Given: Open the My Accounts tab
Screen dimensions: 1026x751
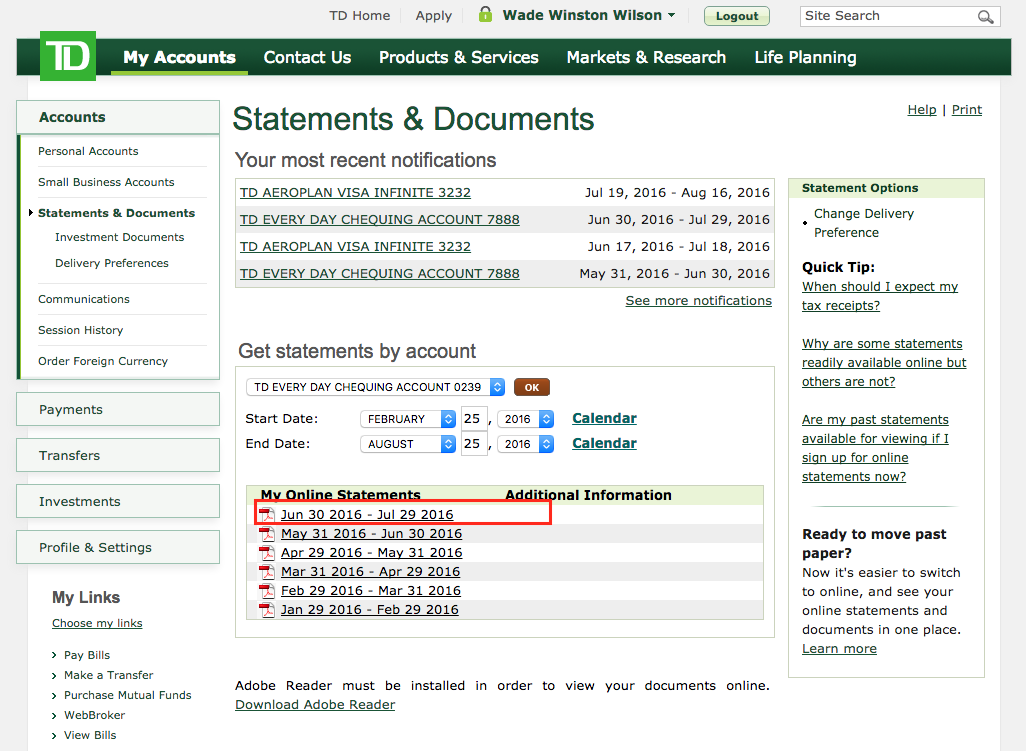Looking at the screenshot, I should 179,58.
